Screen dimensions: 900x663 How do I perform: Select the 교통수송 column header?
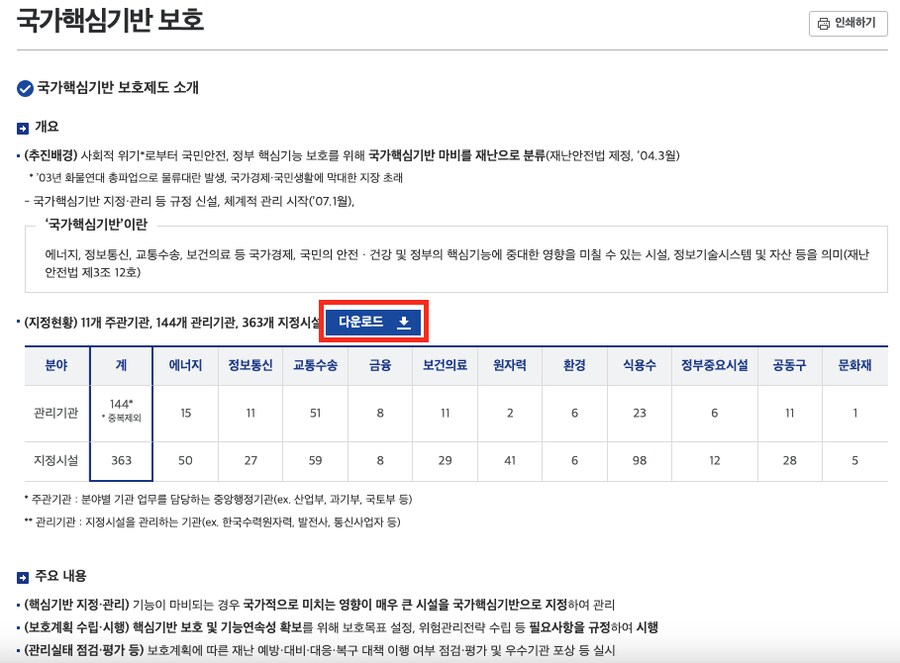[315, 365]
